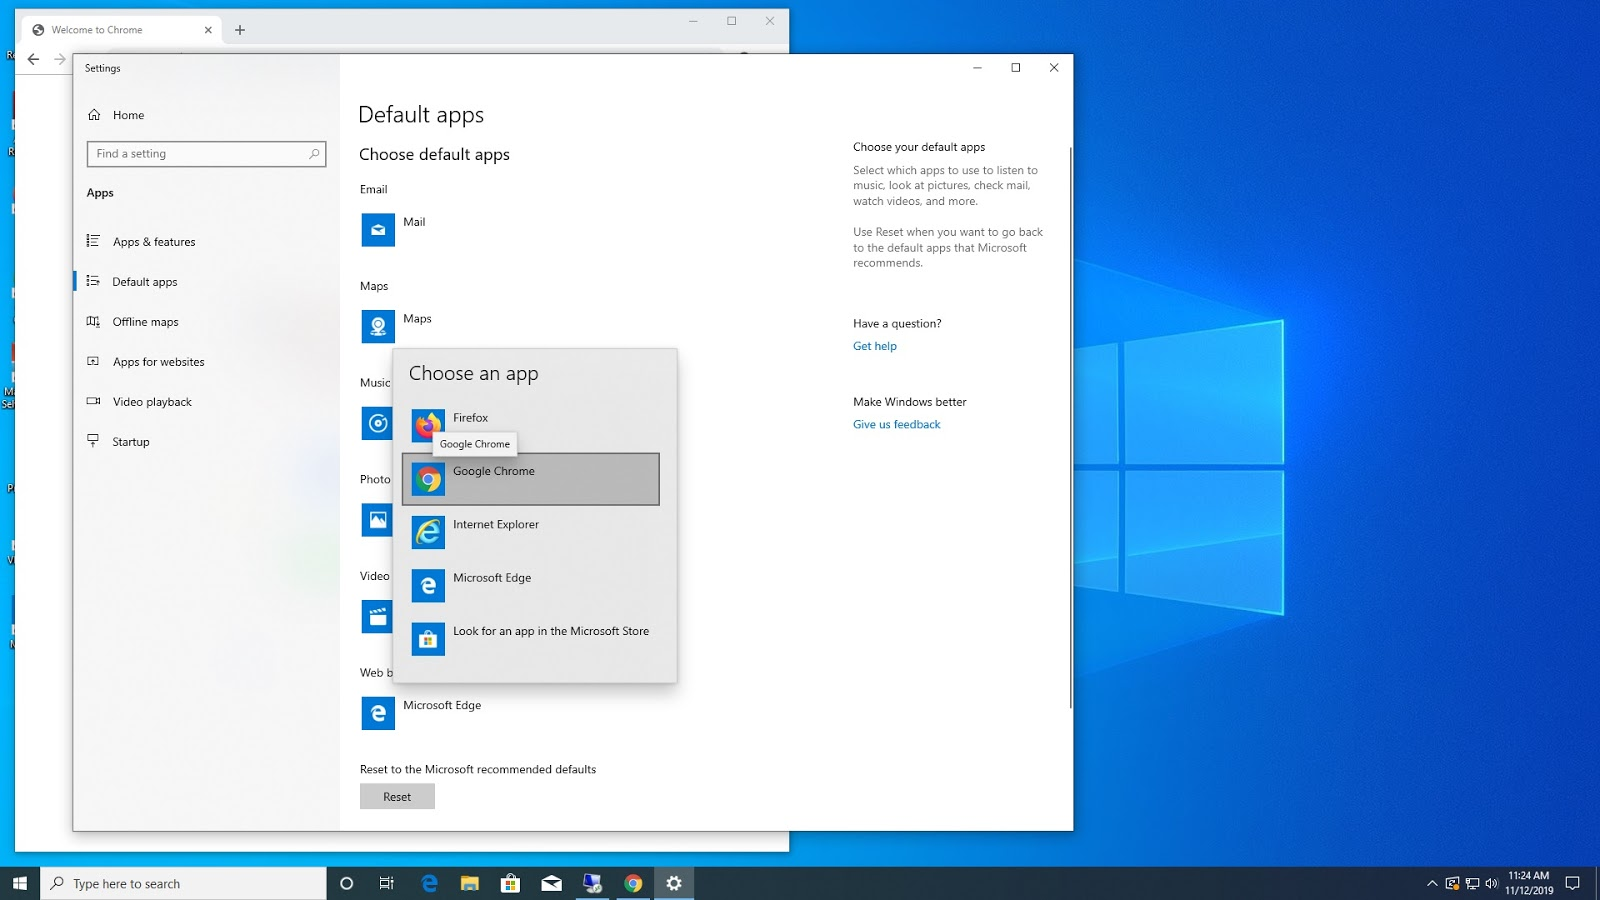
Task: Choose Microsoft Edge in the Choose an app popup
Action: point(531,586)
